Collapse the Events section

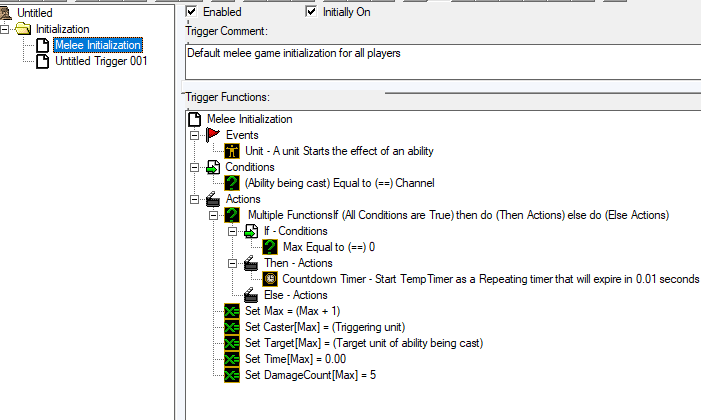tap(194, 135)
